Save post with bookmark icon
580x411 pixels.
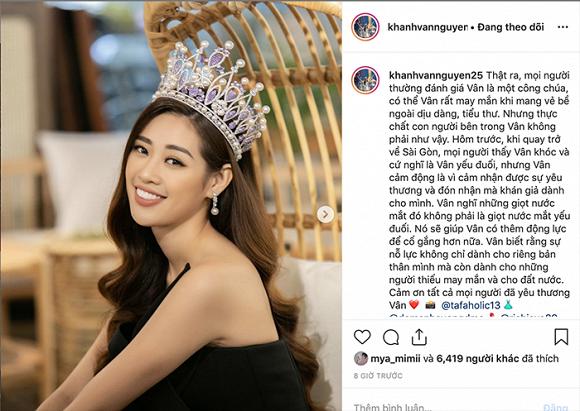561,337
